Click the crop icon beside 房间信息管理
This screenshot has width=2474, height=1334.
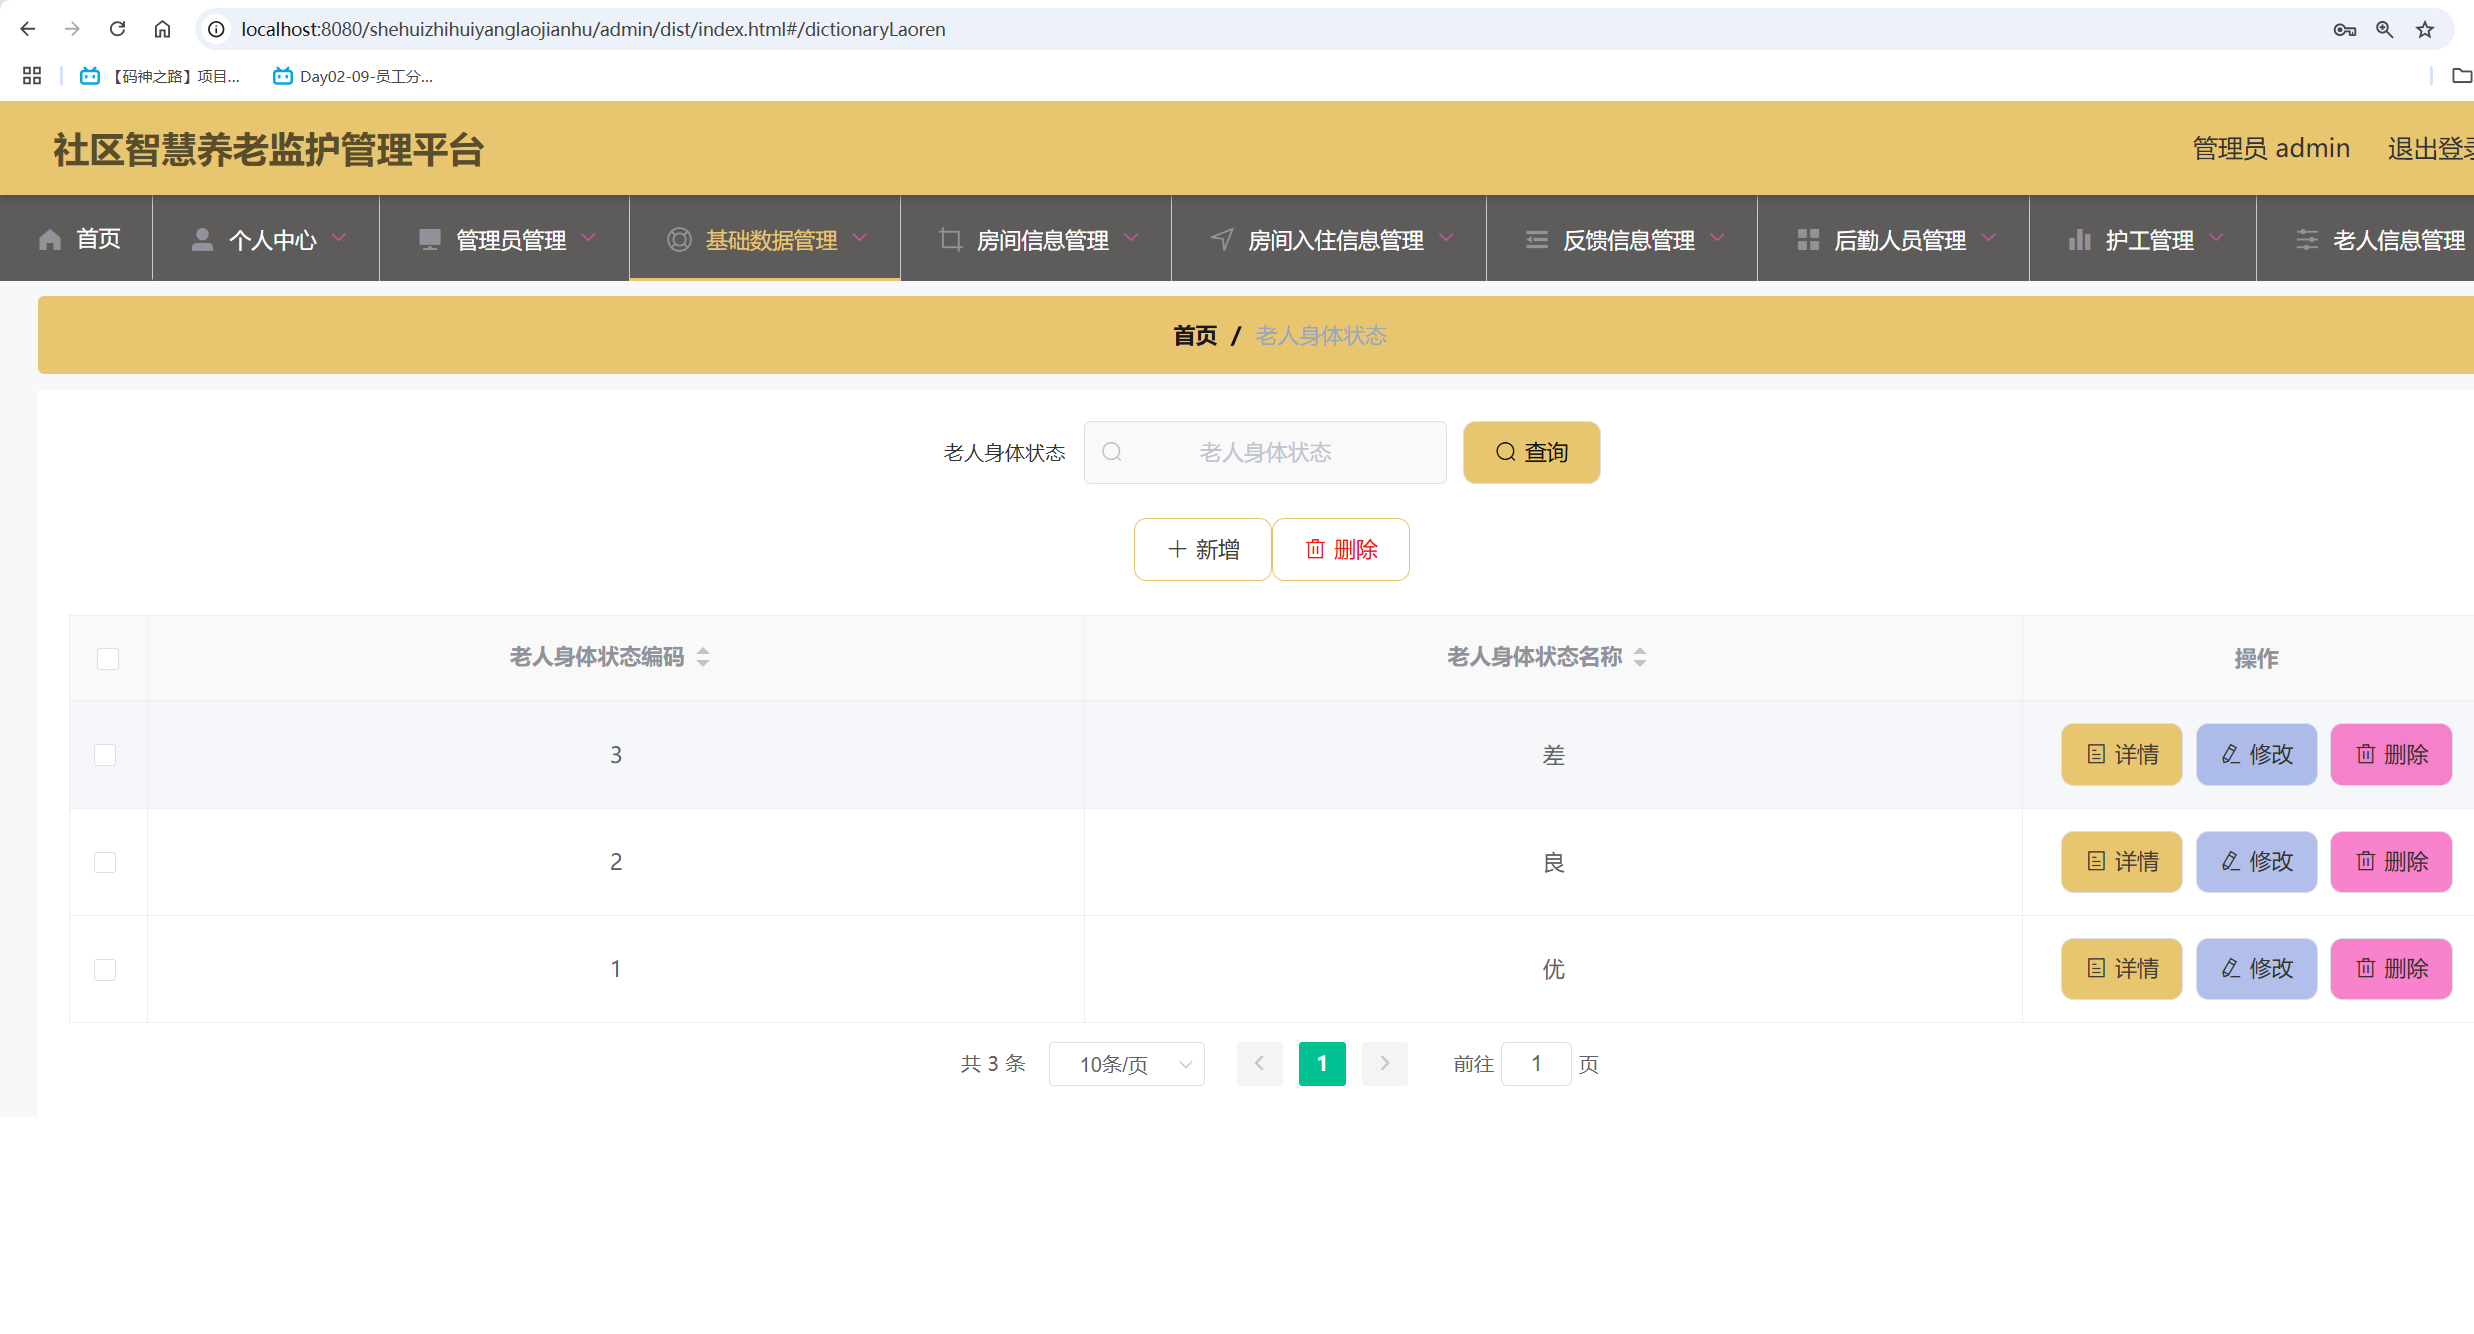click(950, 239)
